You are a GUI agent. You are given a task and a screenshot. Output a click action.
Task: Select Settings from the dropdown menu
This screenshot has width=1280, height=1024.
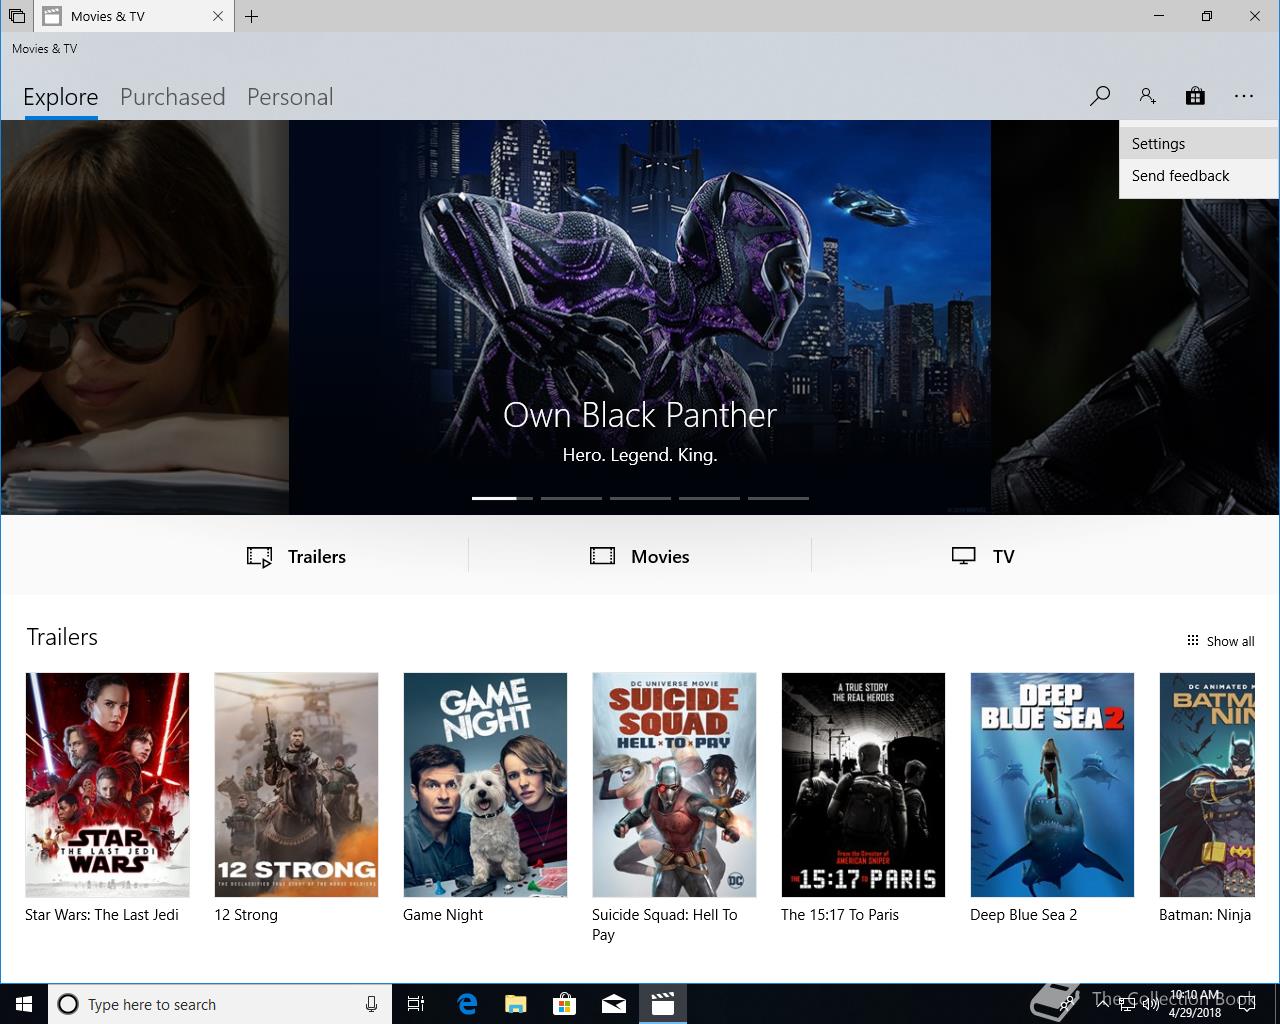(1199, 143)
